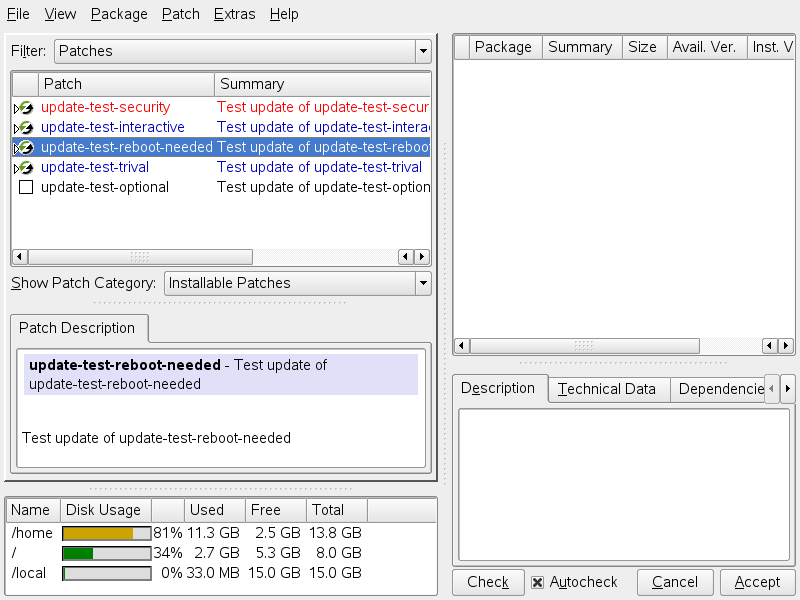Sort by the Inst. V column header

[771, 47]
